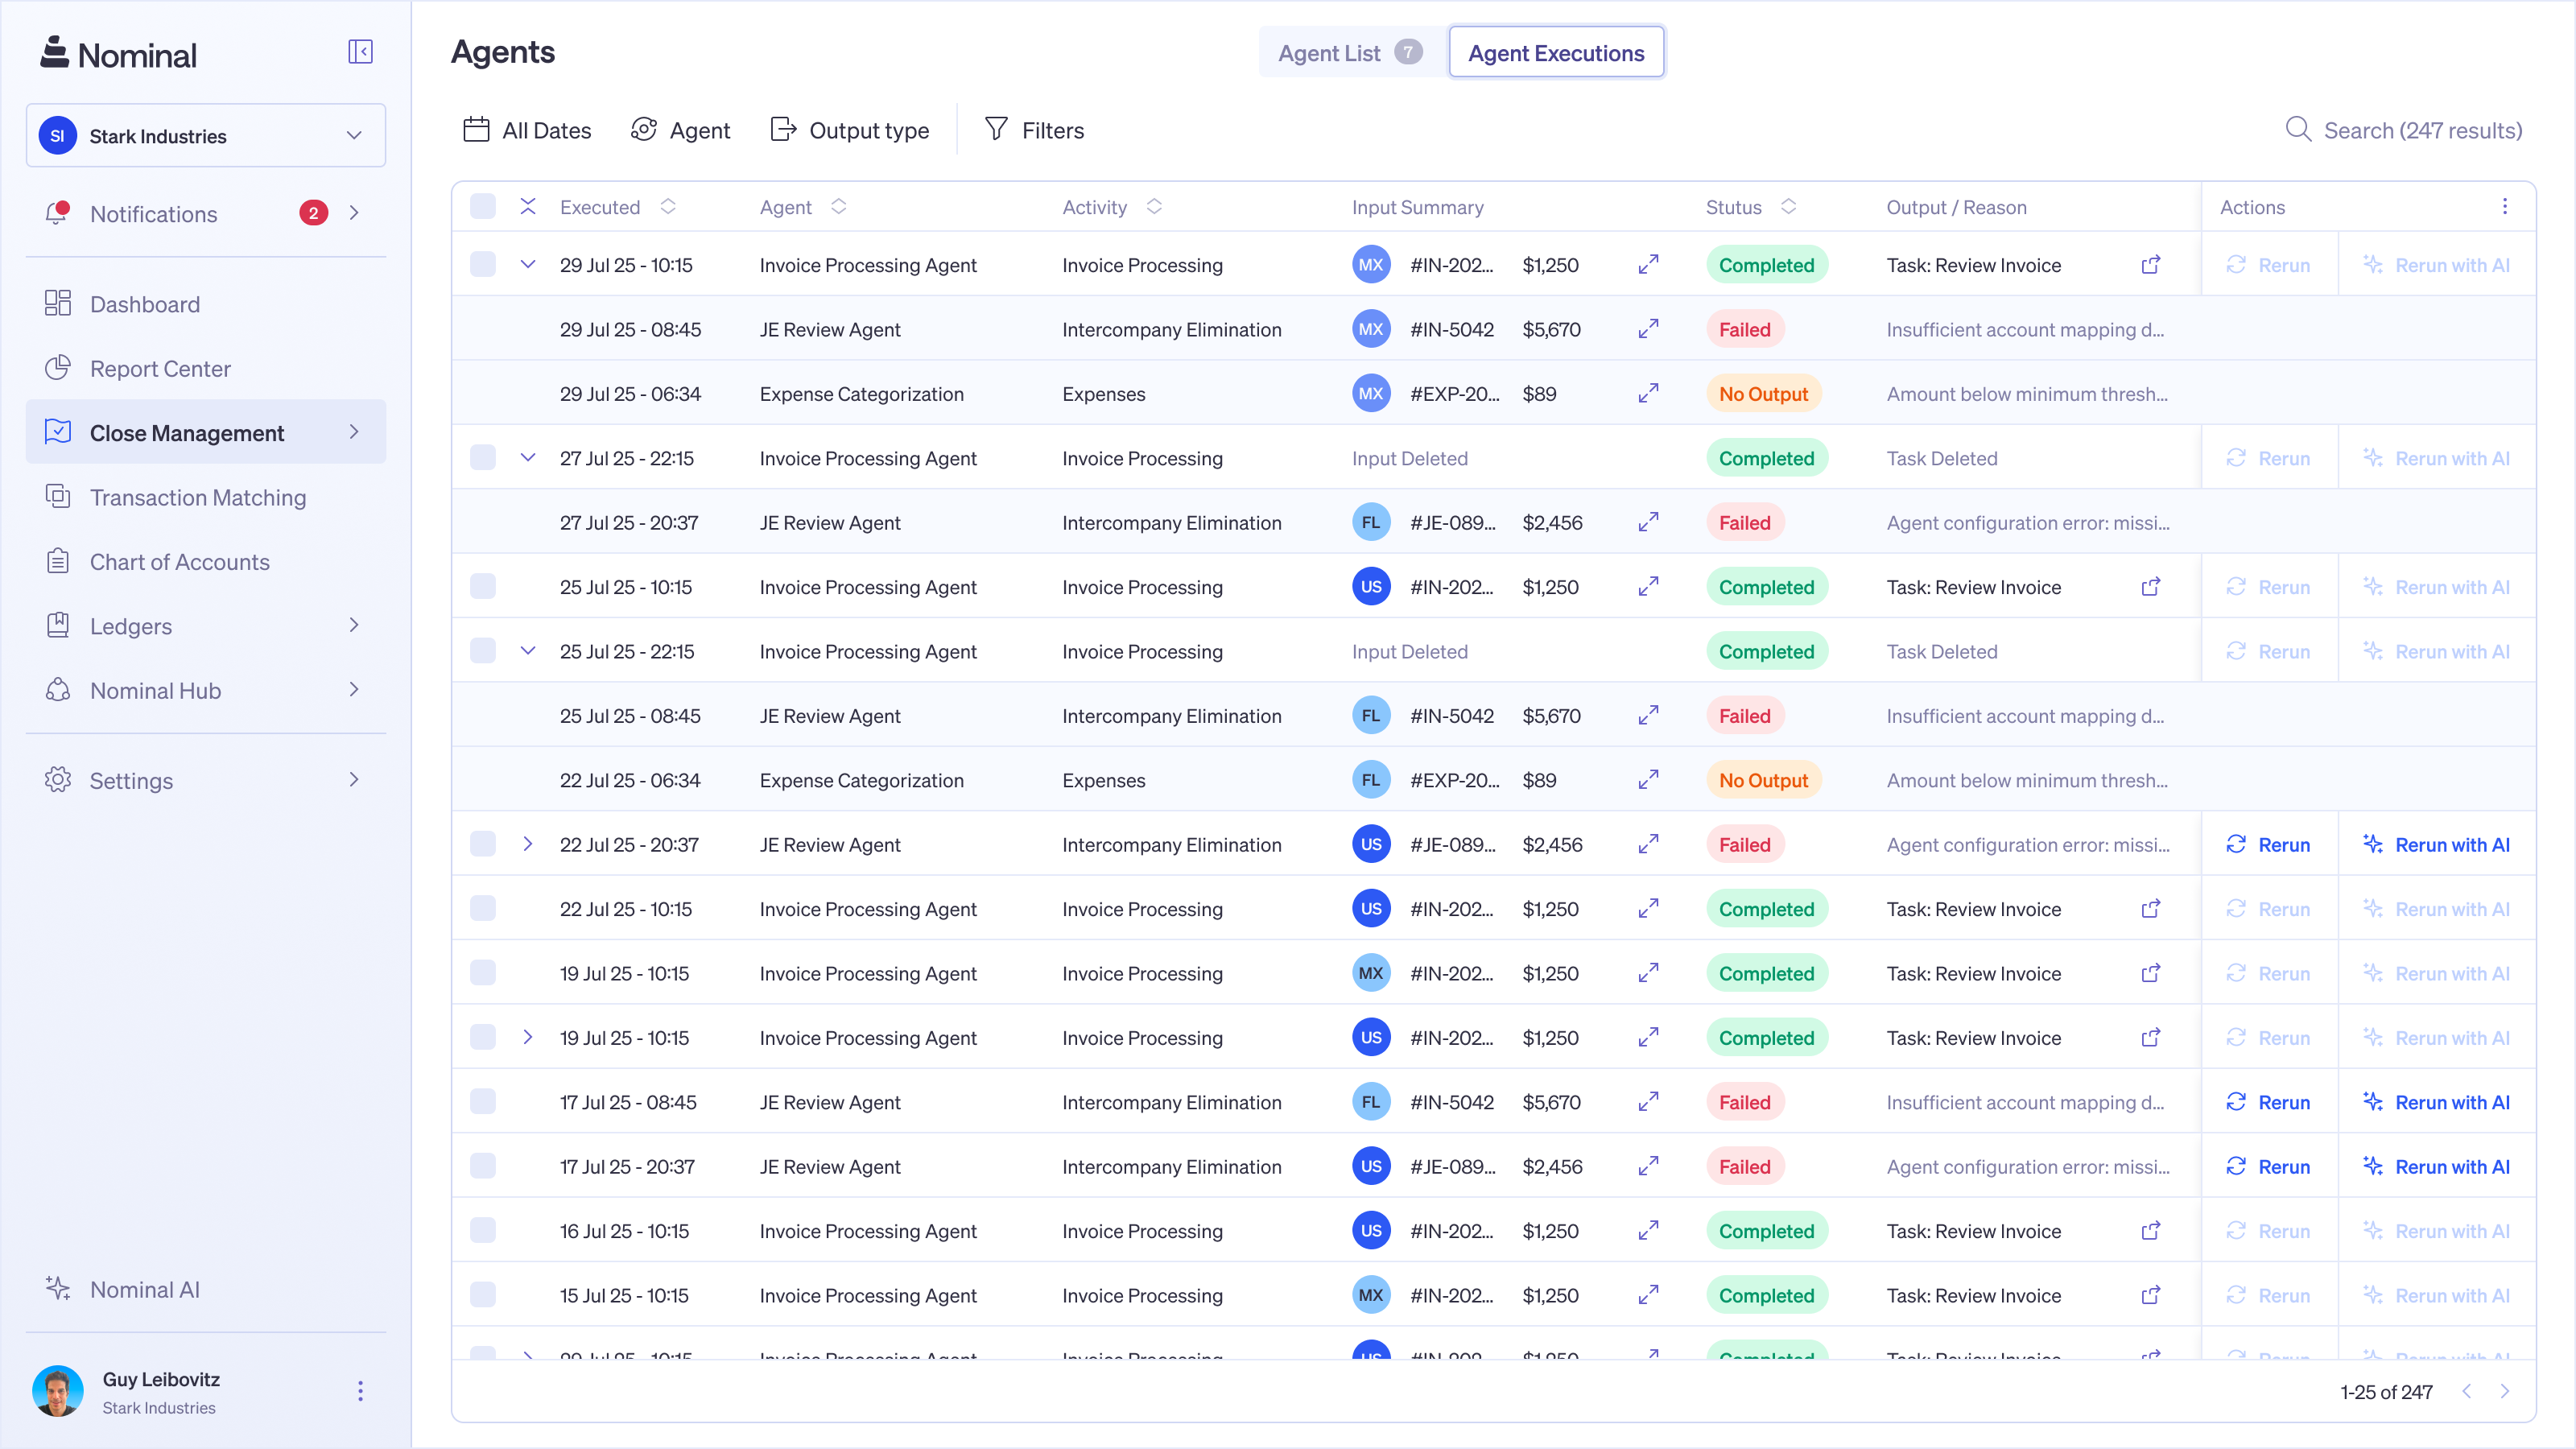Toggle the select-all checkbox in header
Viewport: 2576px width, 1449px height.
tap(483, 206)
